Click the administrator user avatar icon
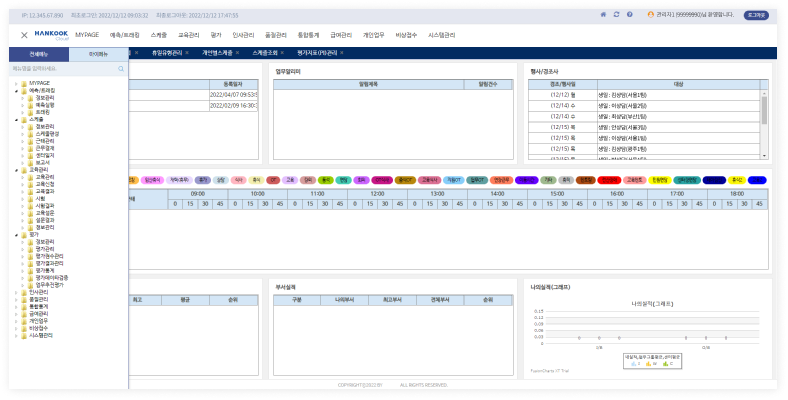The width and height of the screenshot is (788, 400). pyautogui.click(x=651, y=15)
